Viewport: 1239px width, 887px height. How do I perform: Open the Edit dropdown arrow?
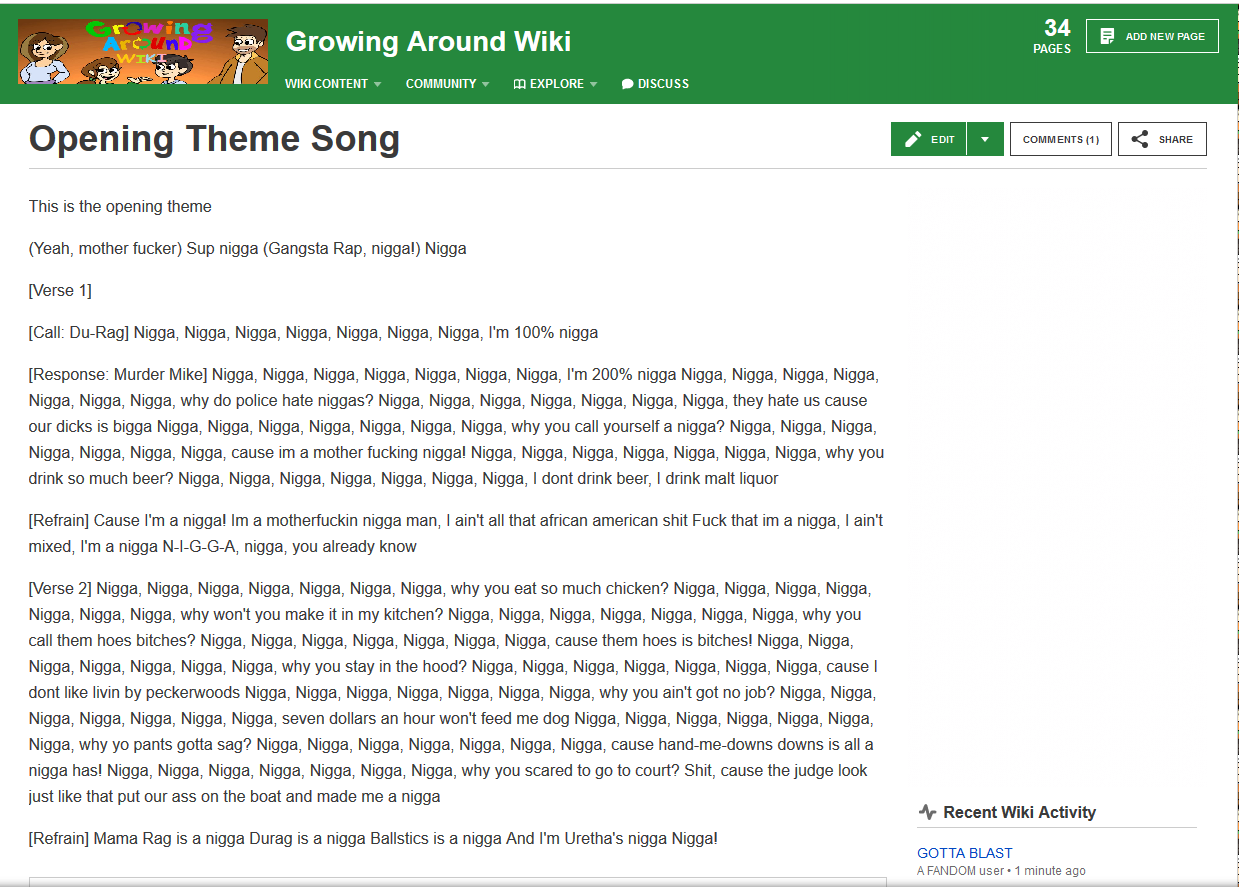985,139
